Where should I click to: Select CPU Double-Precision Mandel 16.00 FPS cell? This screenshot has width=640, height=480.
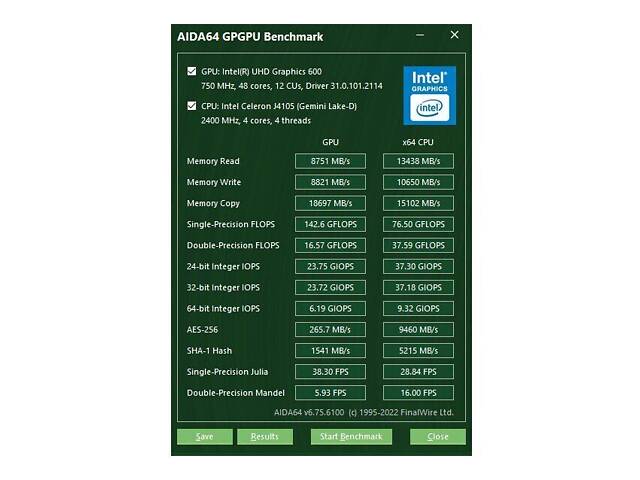pos(418,392)
